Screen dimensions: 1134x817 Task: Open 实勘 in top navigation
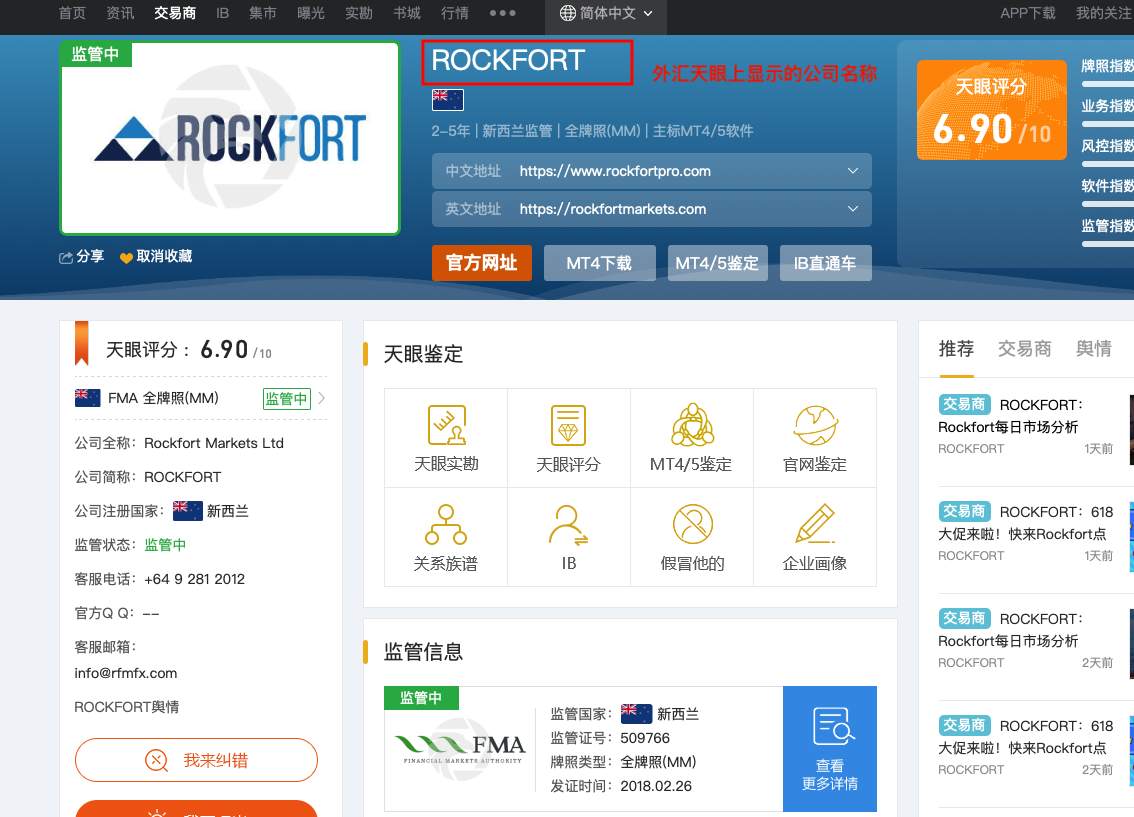(359, 13)
